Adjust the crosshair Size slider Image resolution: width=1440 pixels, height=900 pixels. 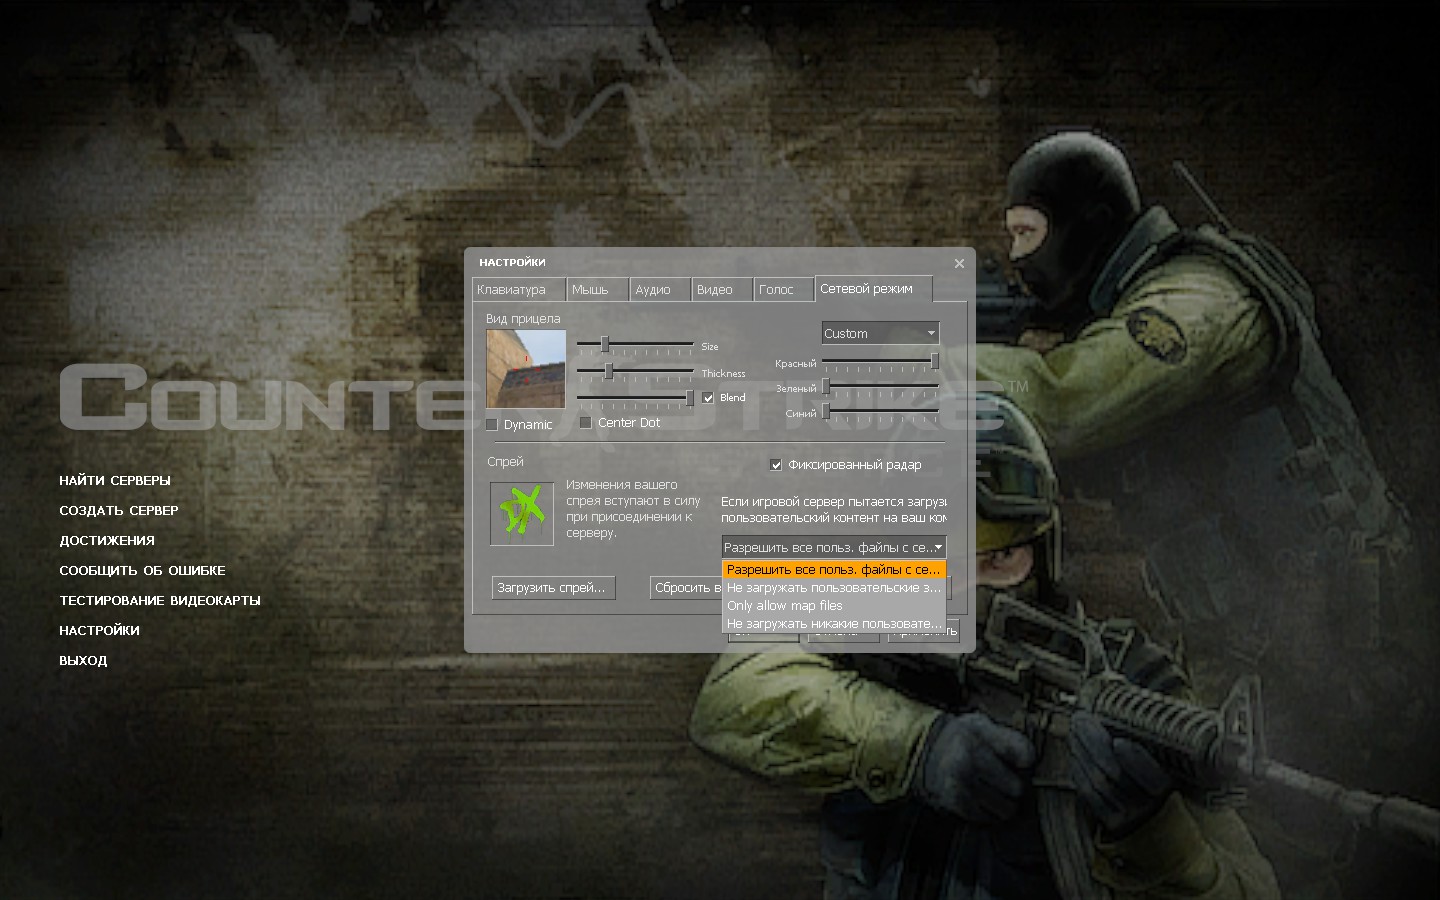[x=635, y=344]
